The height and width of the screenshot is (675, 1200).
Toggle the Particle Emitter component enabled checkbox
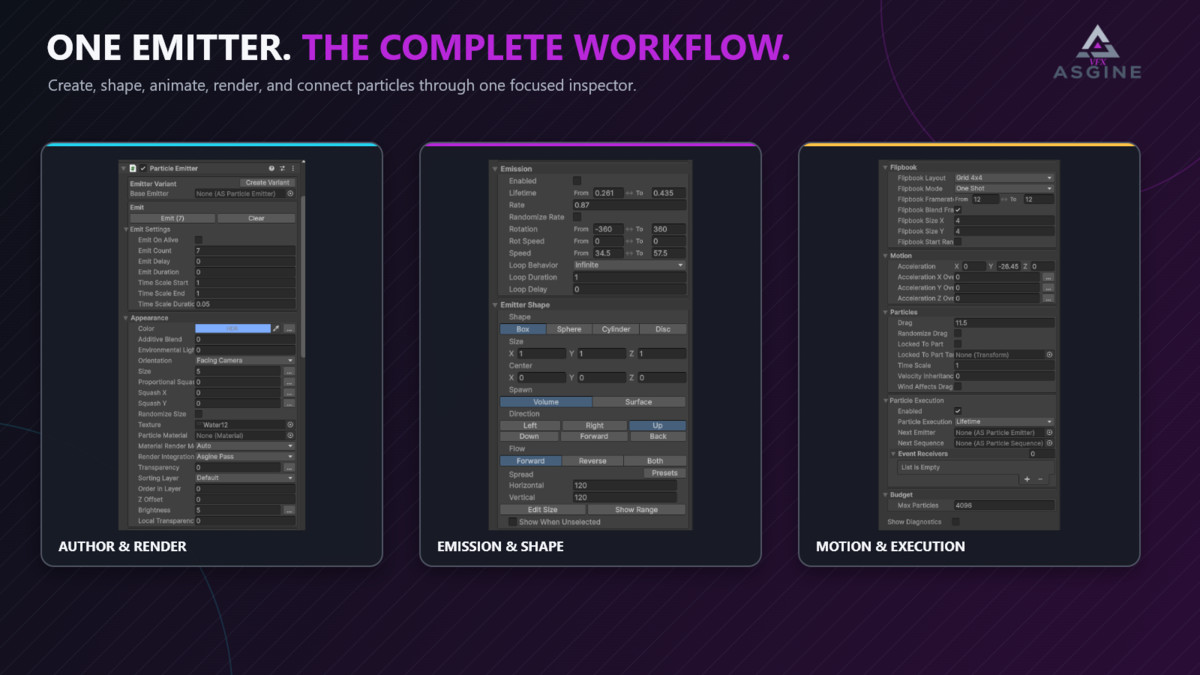pos(143,168)
